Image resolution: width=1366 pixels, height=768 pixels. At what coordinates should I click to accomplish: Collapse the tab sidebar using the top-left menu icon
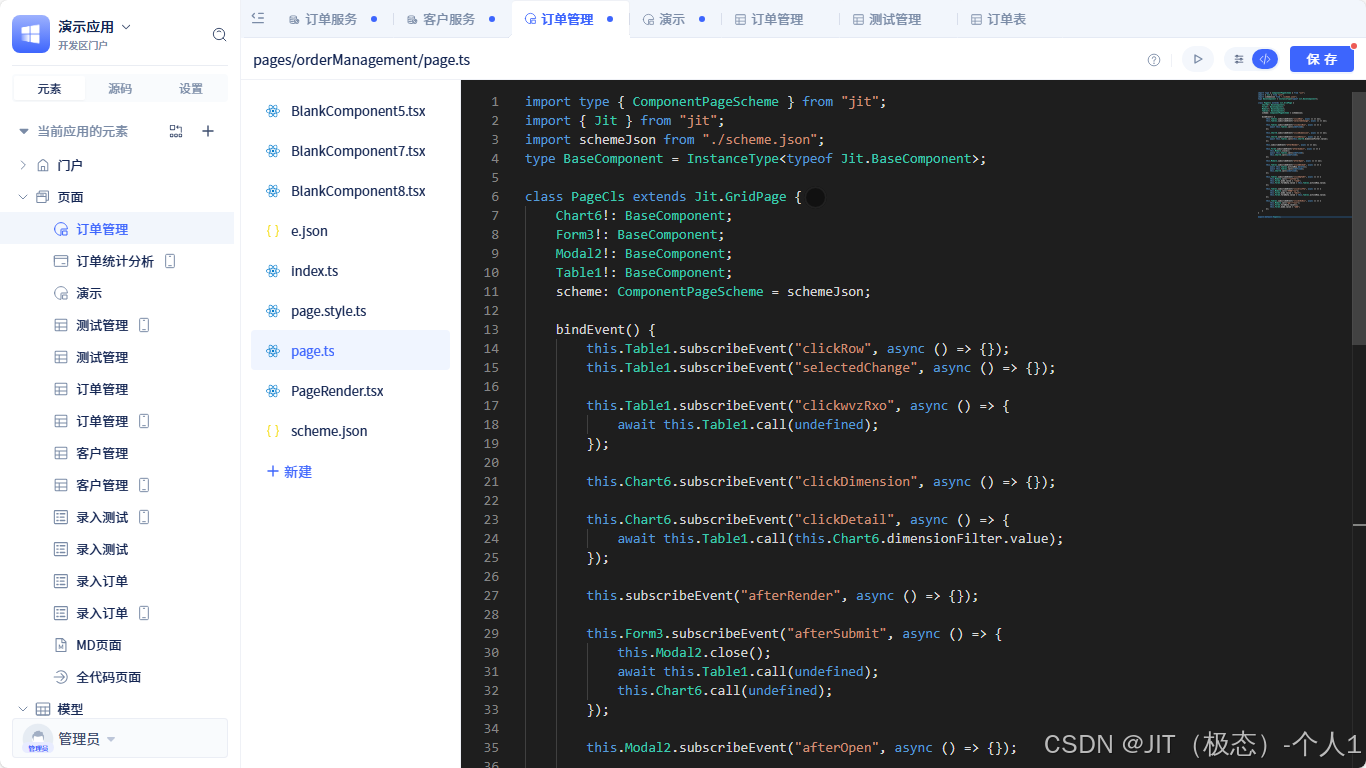(258, 18)
